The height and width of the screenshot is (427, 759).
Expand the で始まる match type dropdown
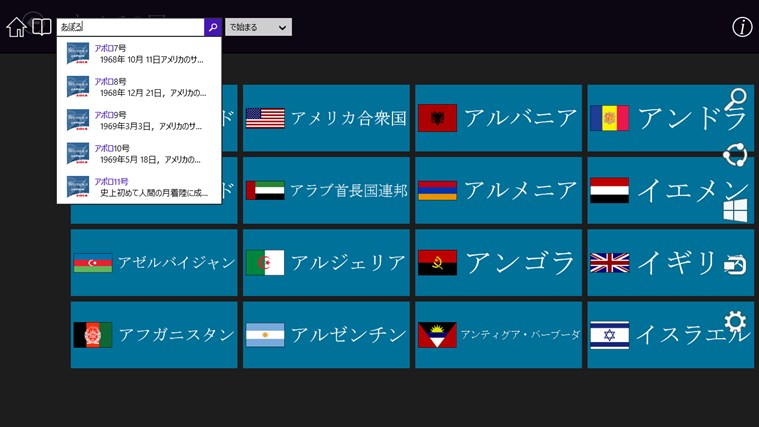coord(258,27)
